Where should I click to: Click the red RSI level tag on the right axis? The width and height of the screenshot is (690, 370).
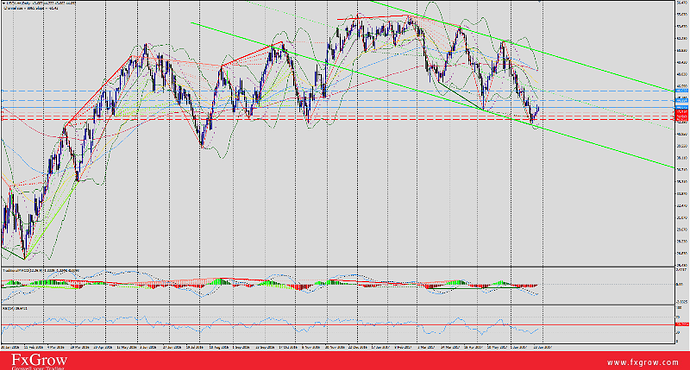pyautogui.click(x=682, y=324)
